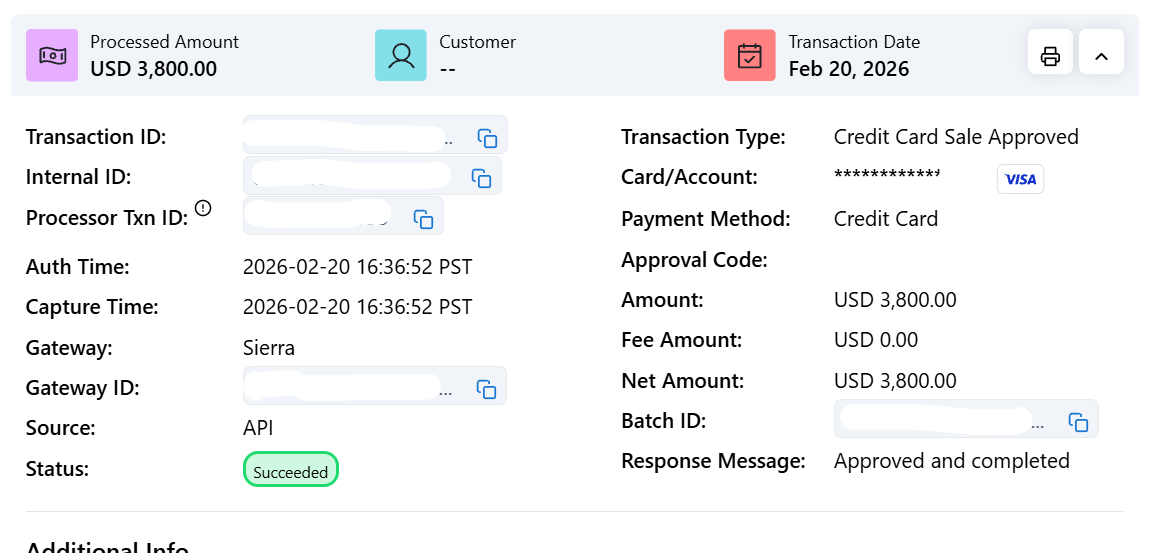This screenshot has width=1152, height=553.
Task: Click the Approved and completed response text
Action: [951, 461]
